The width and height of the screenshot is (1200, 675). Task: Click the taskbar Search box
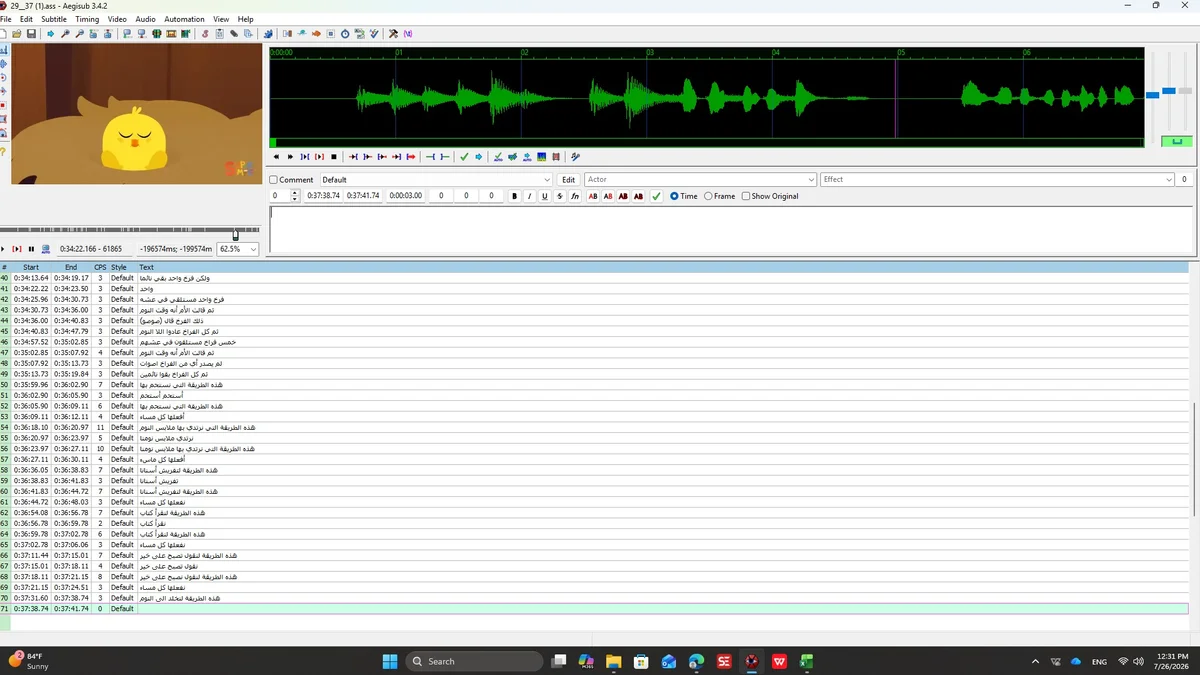(x=476, y=661)
